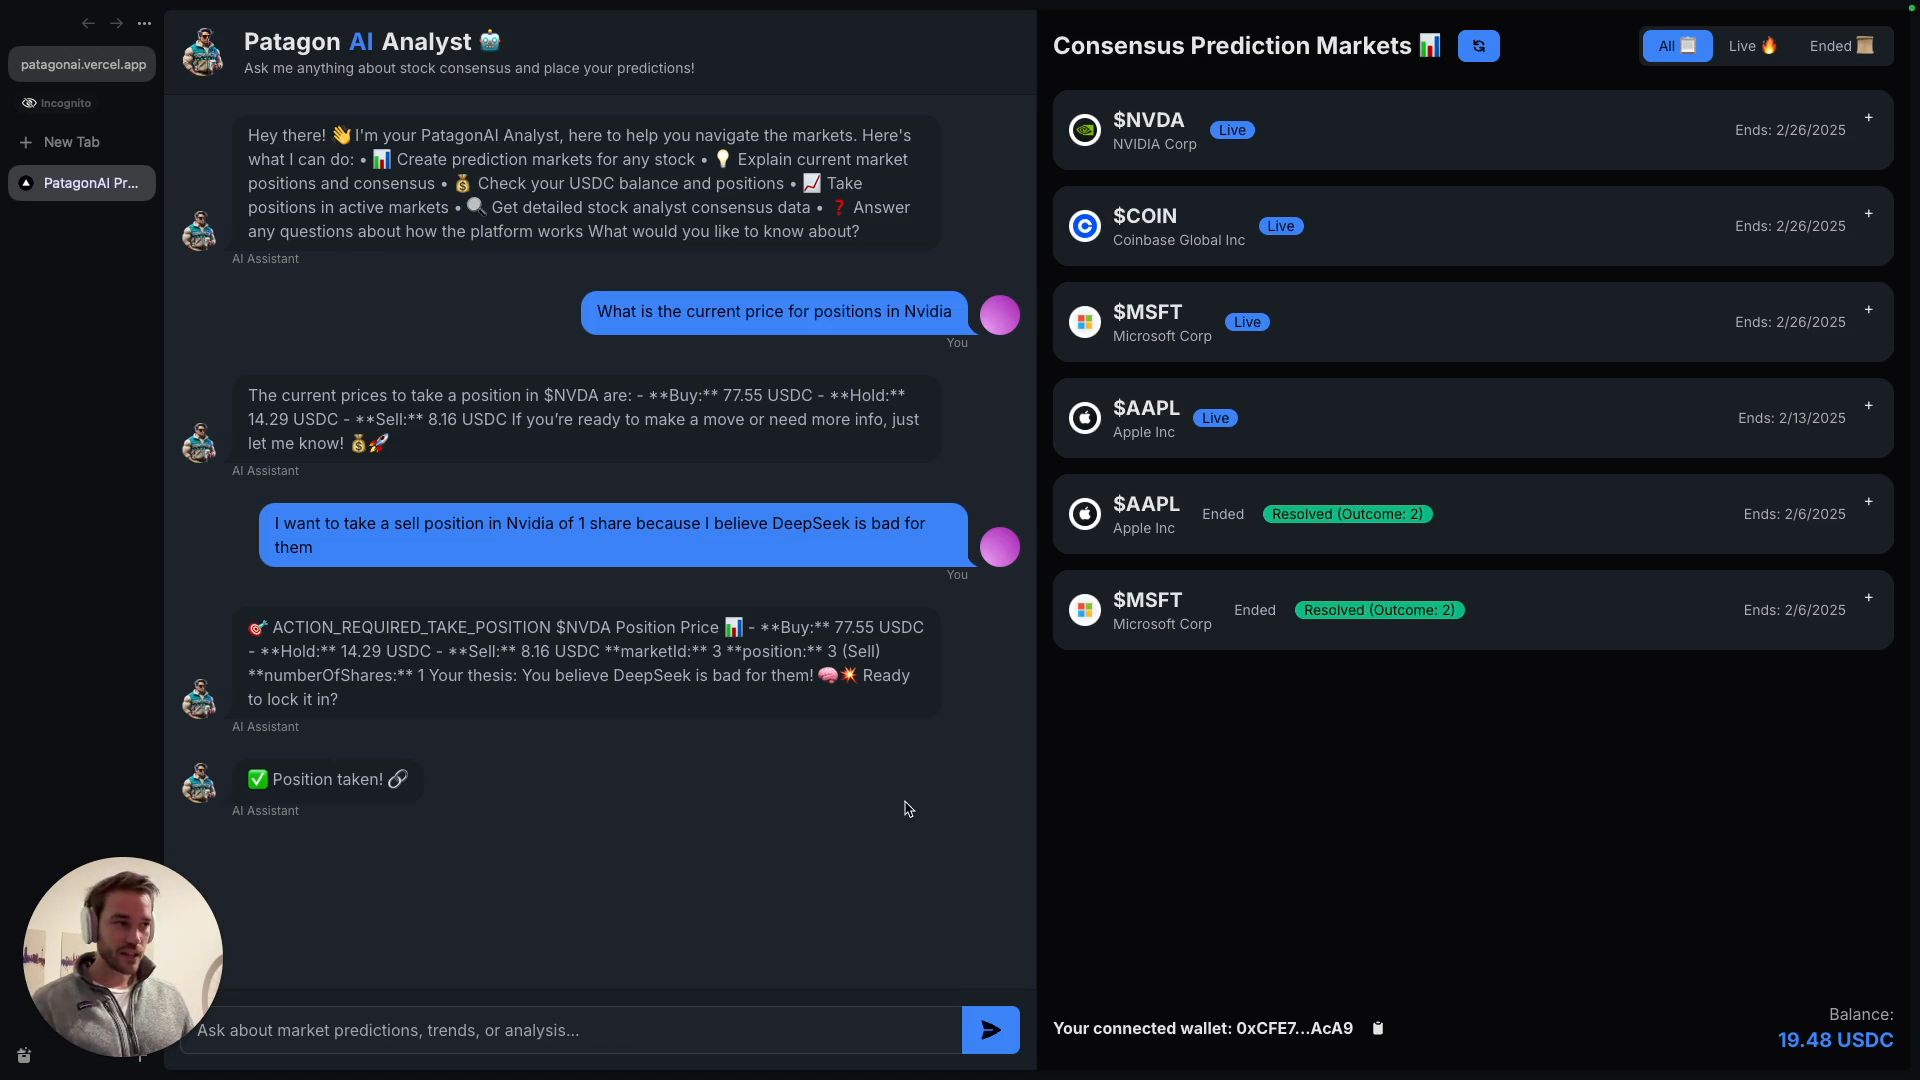
Task: Click the 'Coinbase Global Inc' company name
Action: pyautogui.click(x=1179, y=240)
